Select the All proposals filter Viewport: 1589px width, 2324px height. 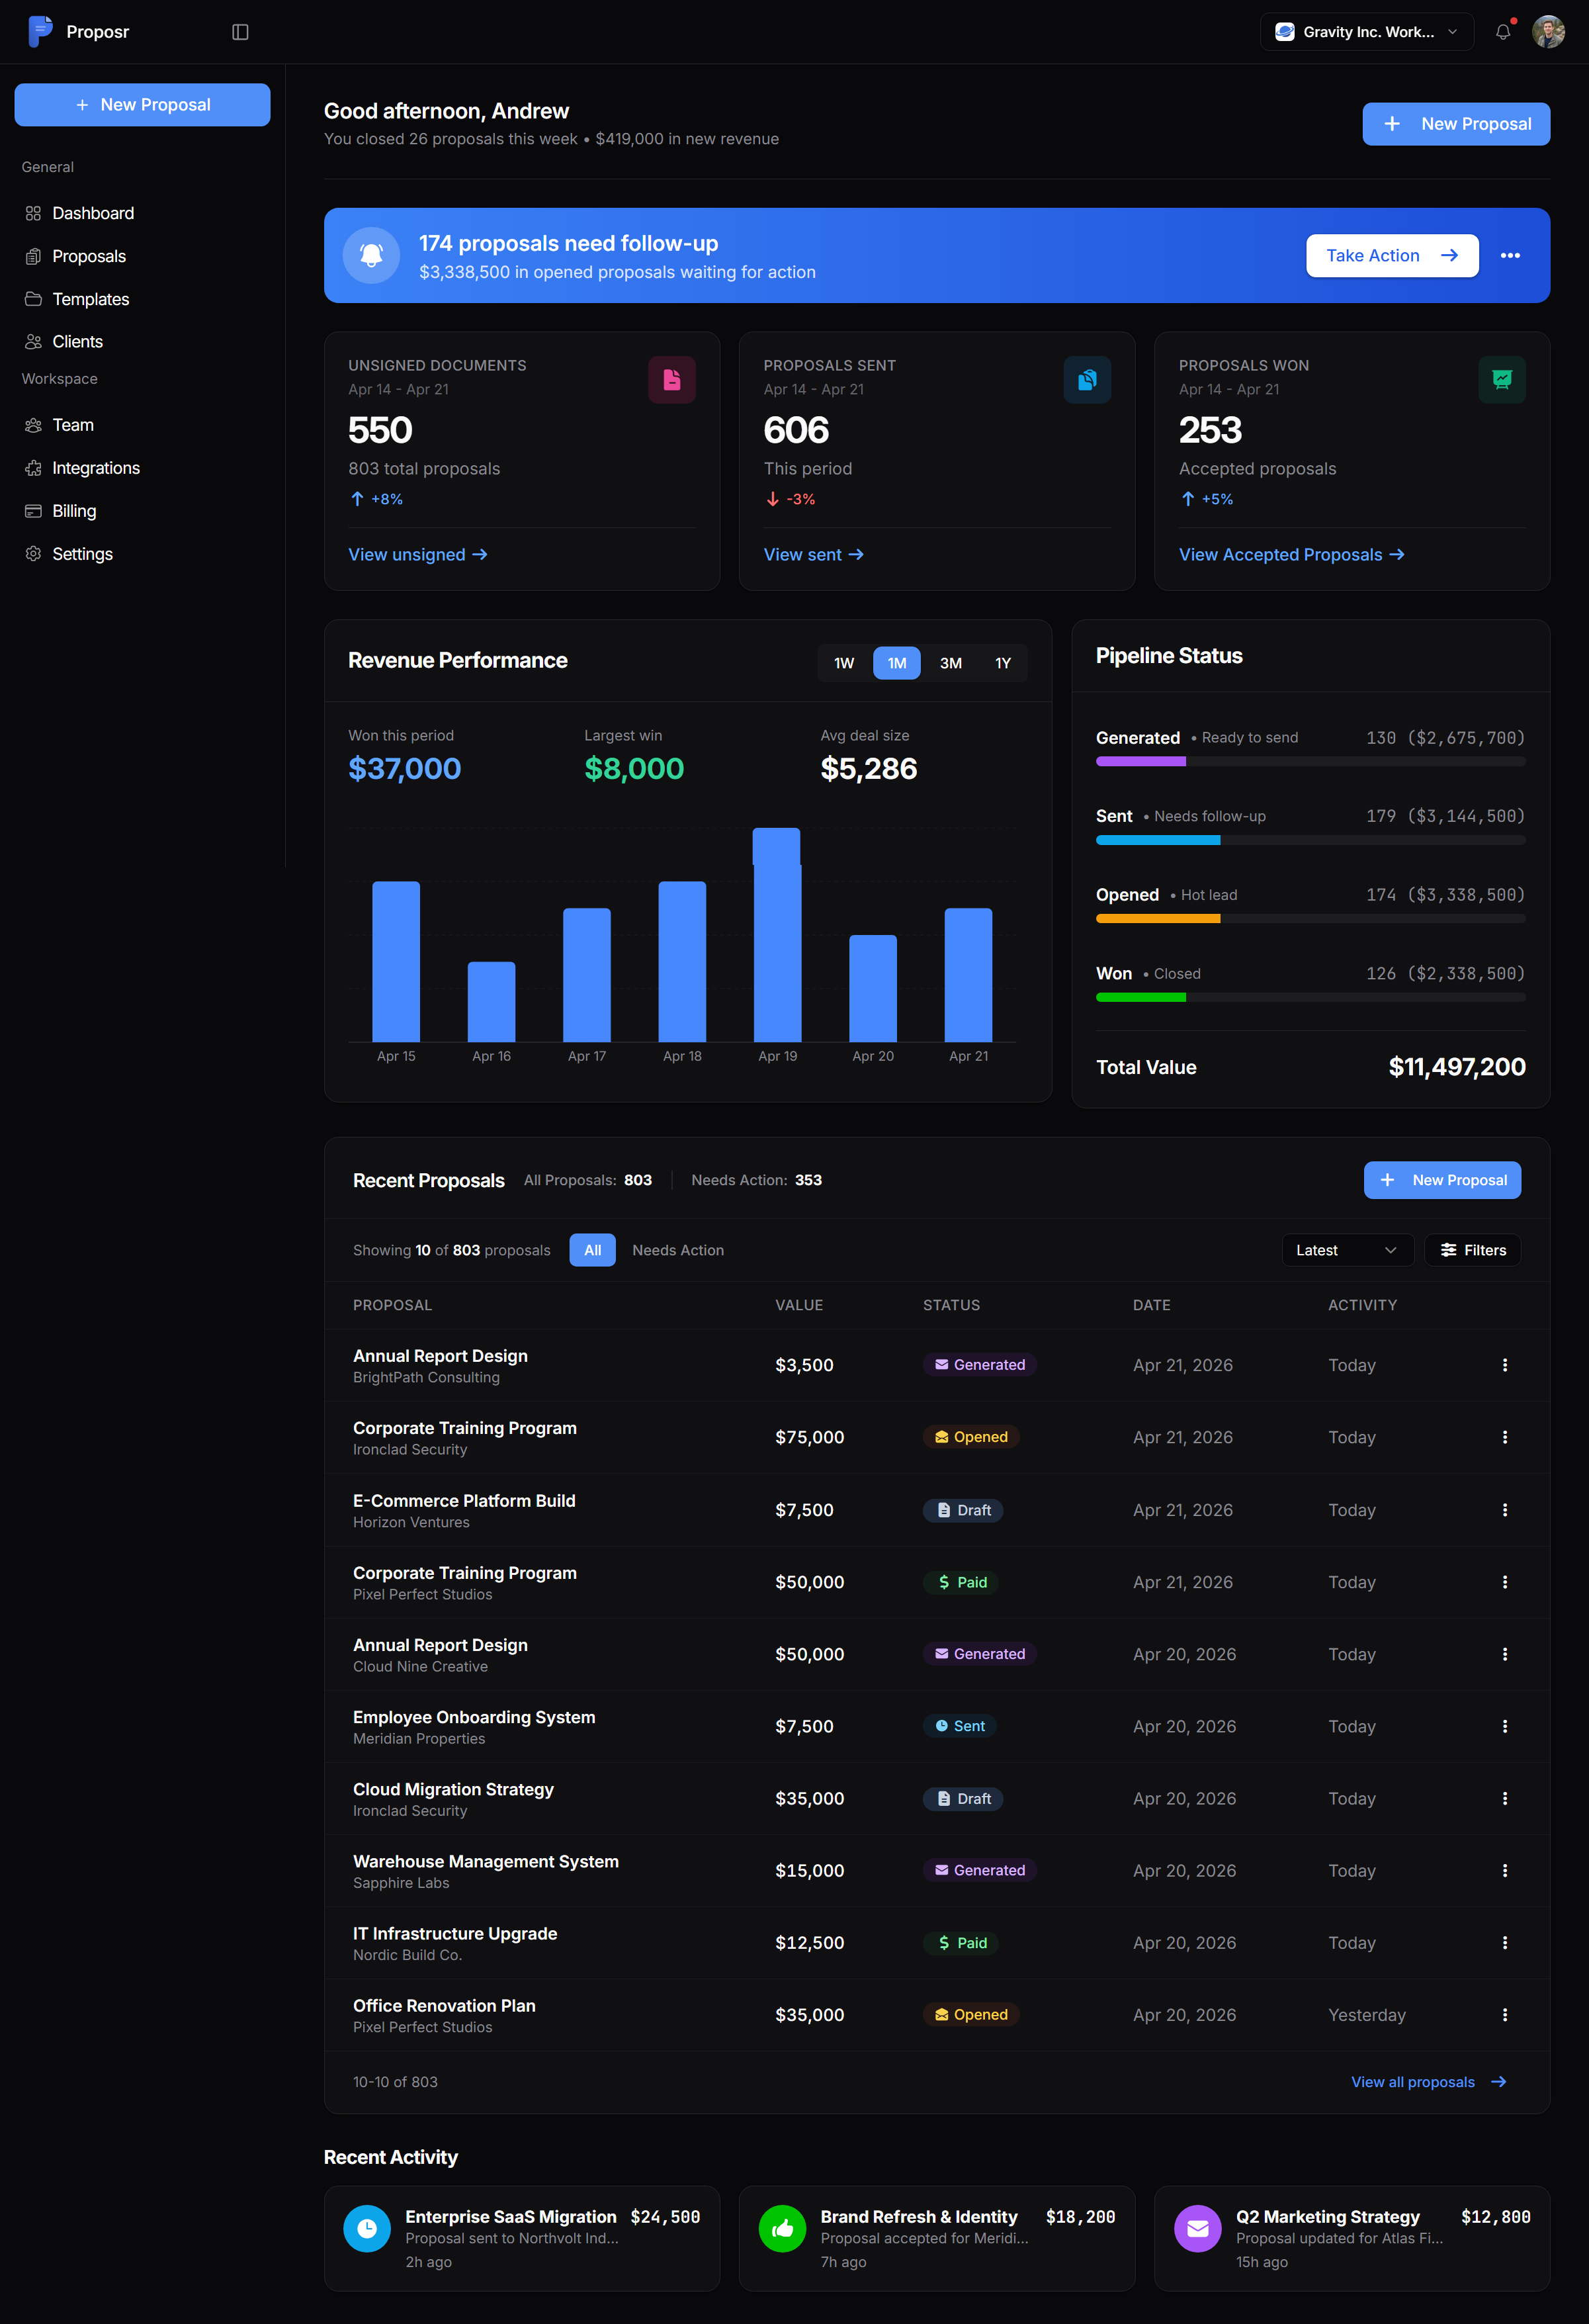click(x=592, y=1250)
